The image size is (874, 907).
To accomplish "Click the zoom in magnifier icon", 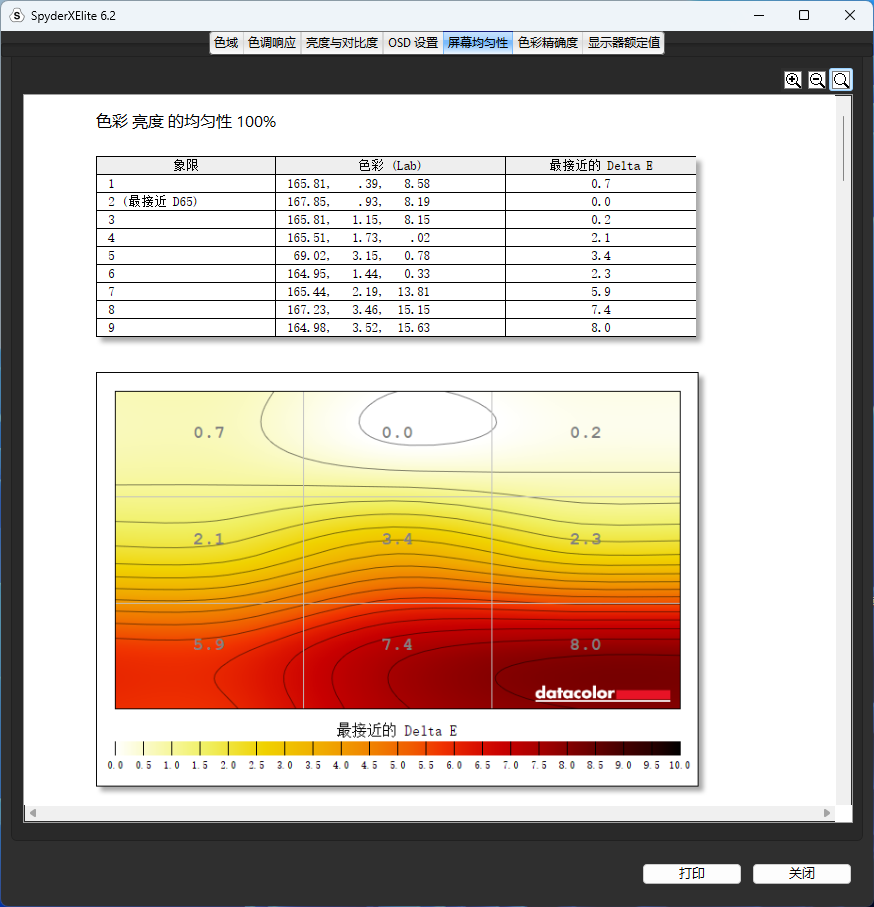I will point(793,80).
